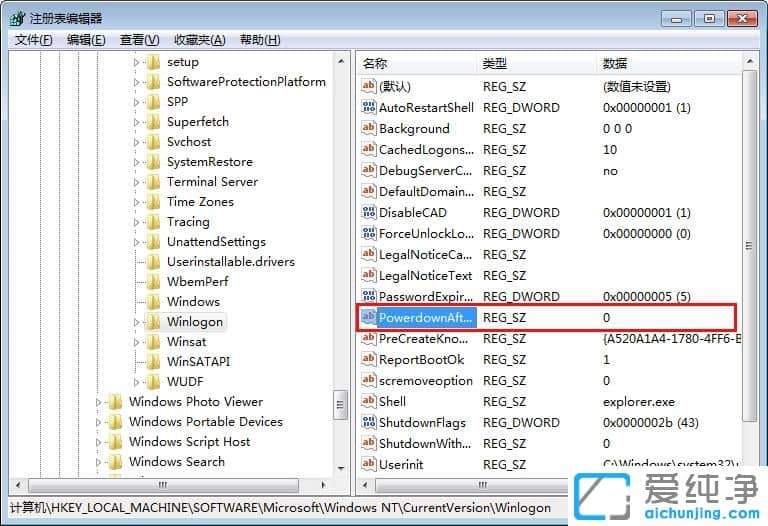The height and width of the screenshot is (526, 768).
Task: Click tree pane scroll up arrow
Action: pos(341,62)
